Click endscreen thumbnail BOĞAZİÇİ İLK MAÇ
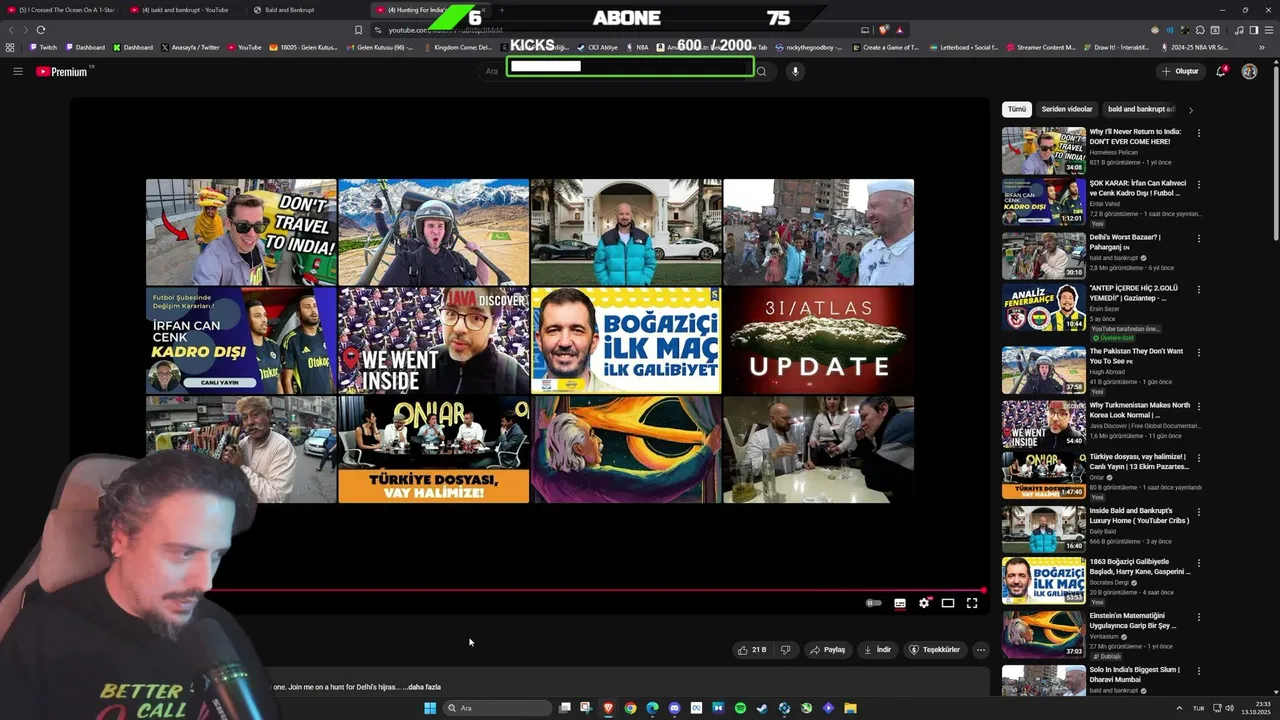The height and width of the screenshot is (720, 1280). (x=626, y=341)
